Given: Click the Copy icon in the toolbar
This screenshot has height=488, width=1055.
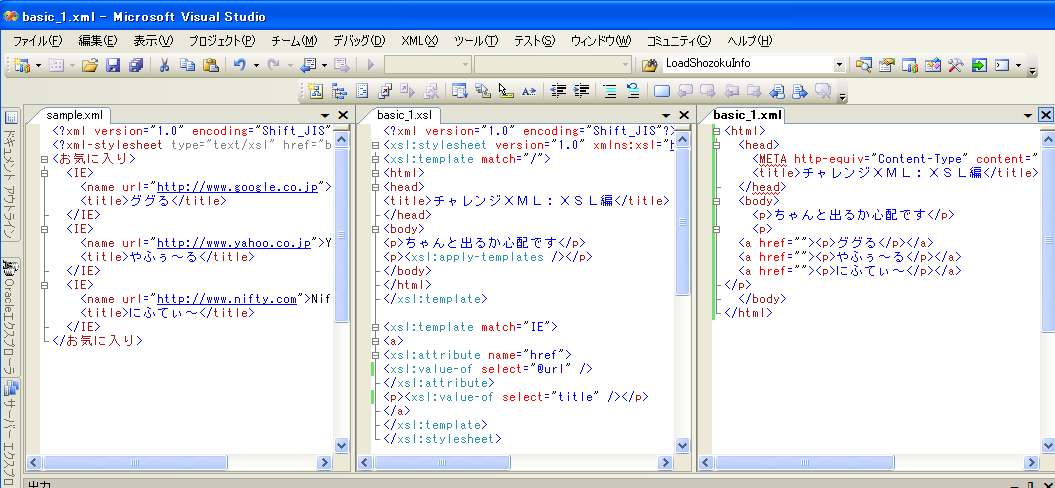Looking at the screenshot, I should pyautogui.click(x=187, y=65).
